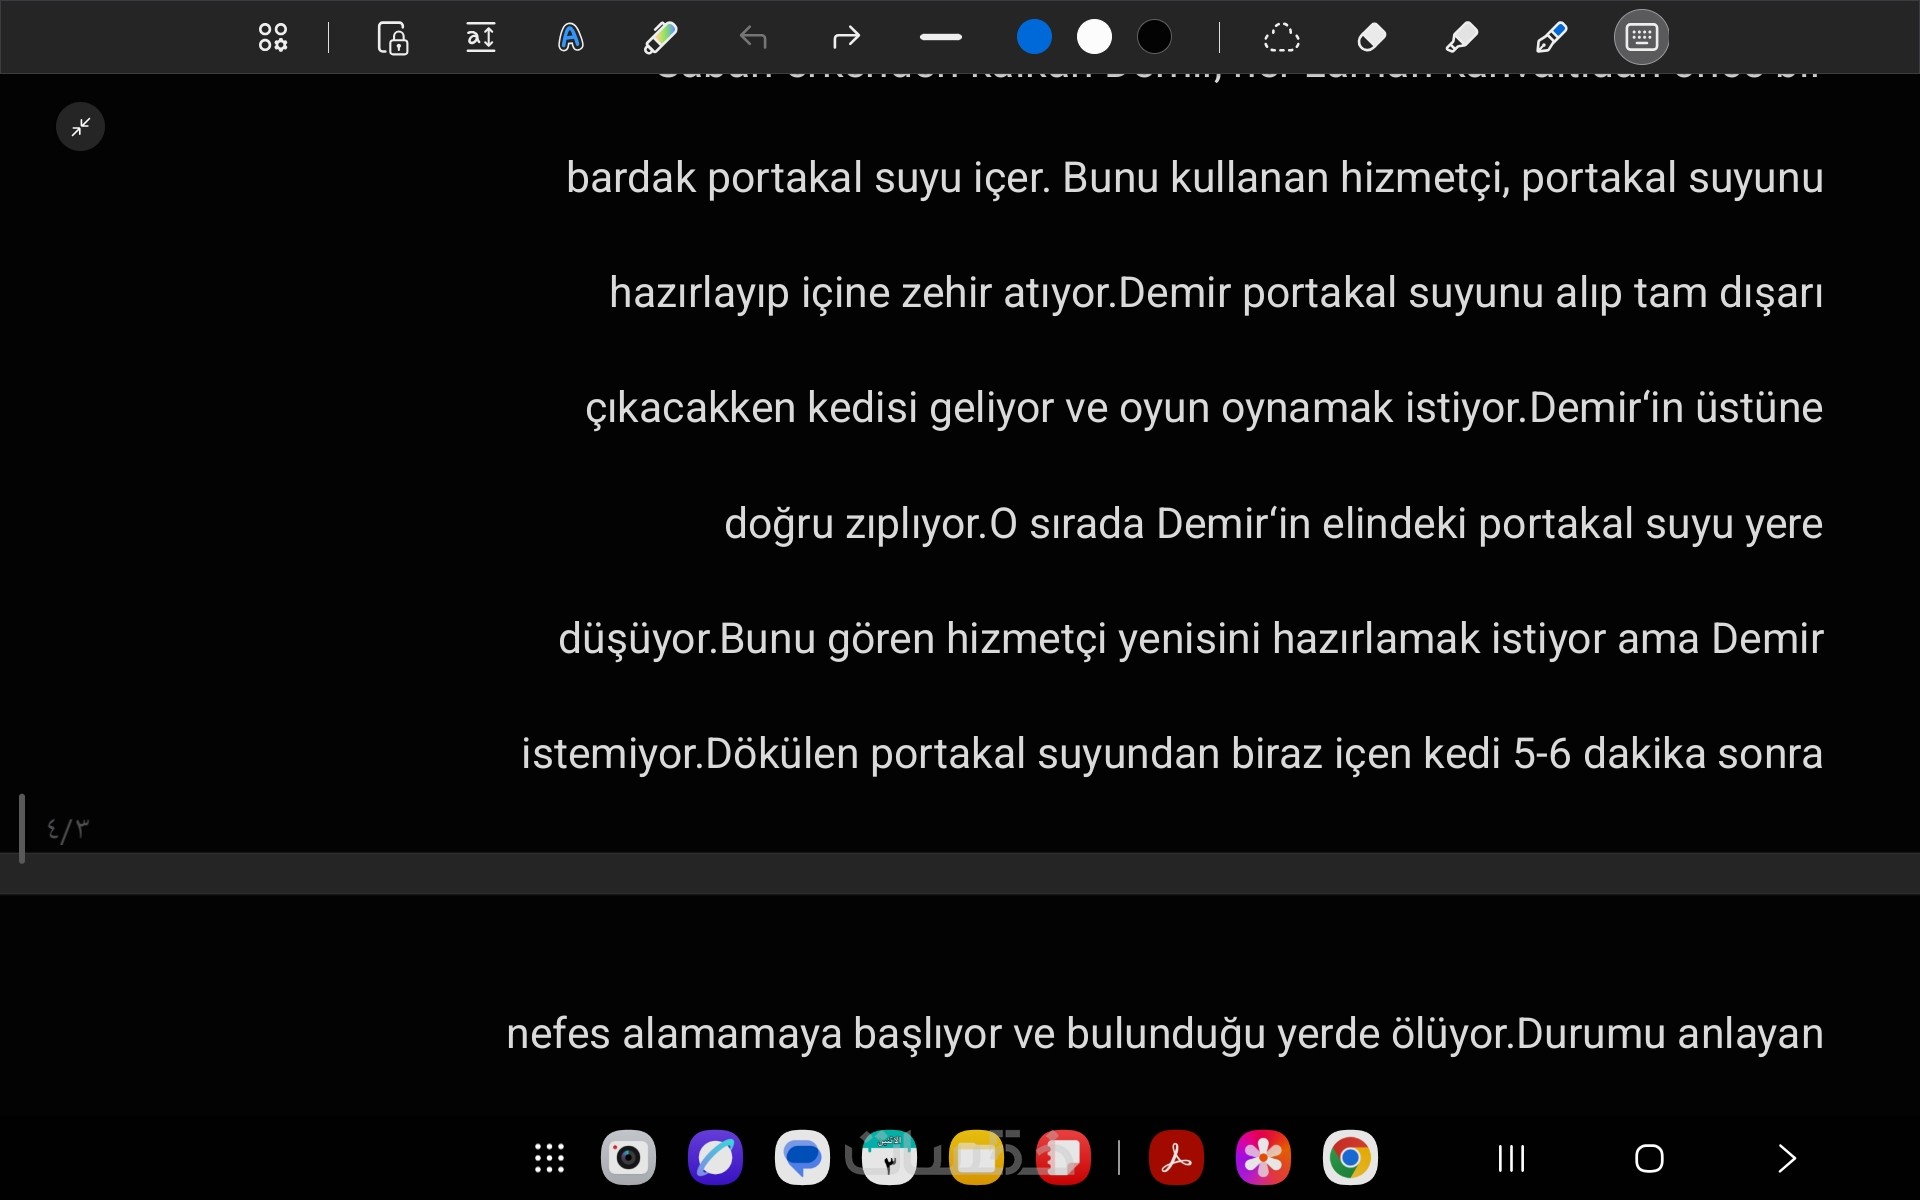Tap the page lock icon
The height and width of the screenshot is (1200, 1920).
tap(392, 38)
